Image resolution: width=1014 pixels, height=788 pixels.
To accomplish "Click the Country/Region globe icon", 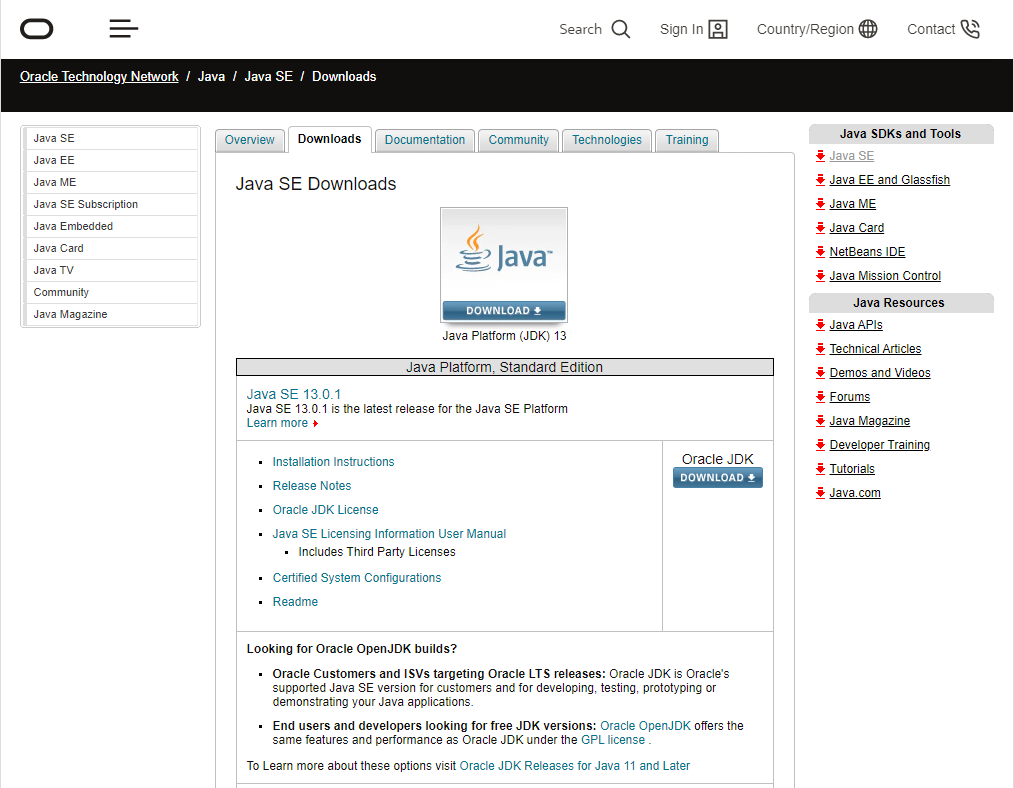I will click(868, 29).
